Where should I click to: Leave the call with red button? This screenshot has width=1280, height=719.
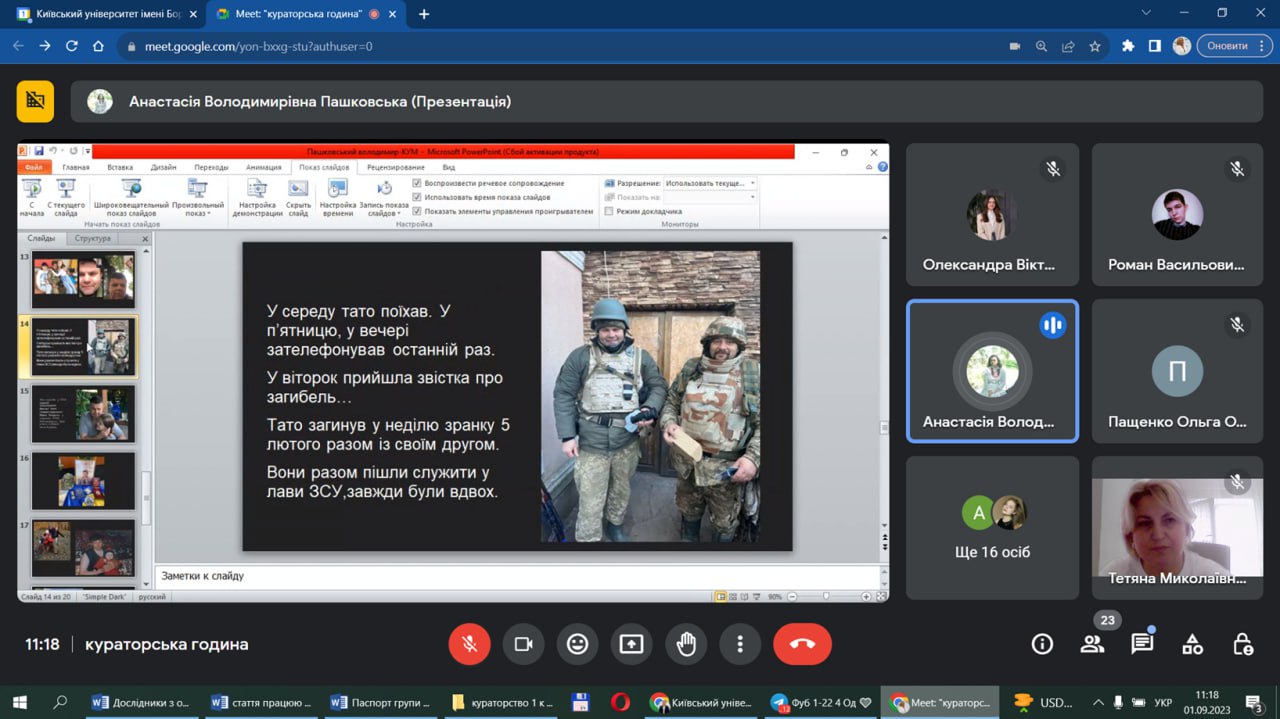(x=801, y=644)
